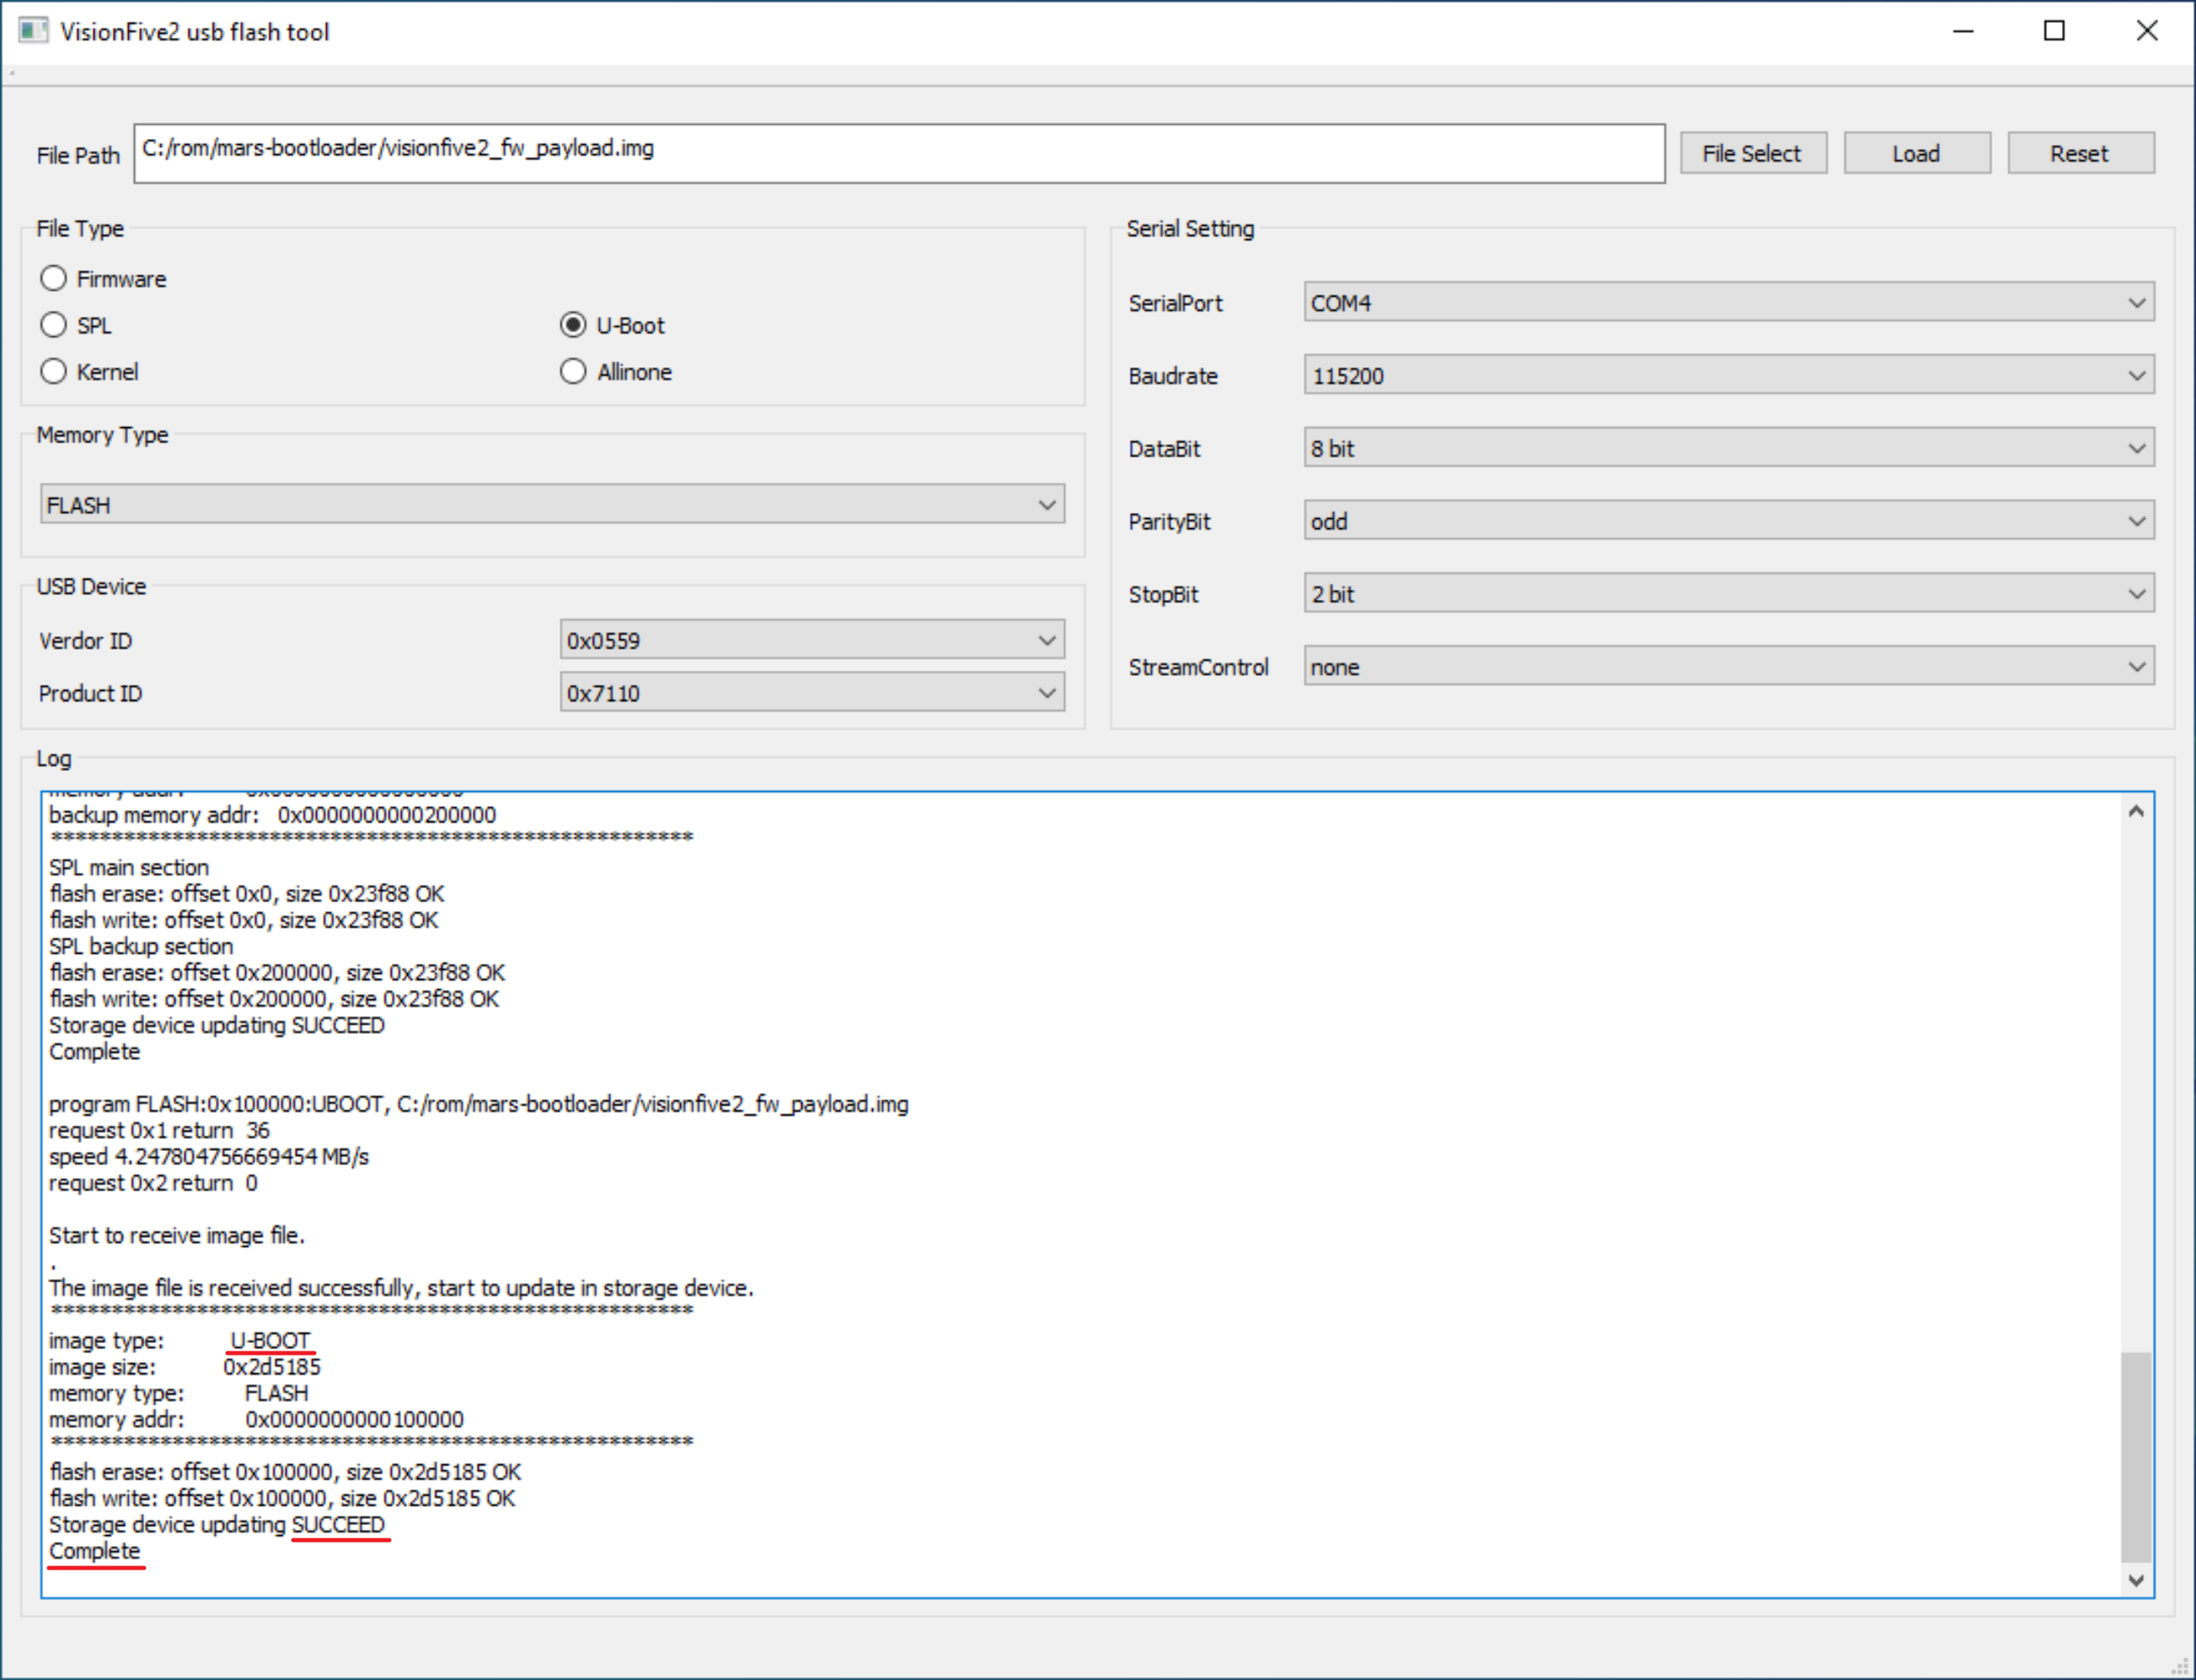2196x1680 pixels.
Task: Select the Firmware file type
Action: pyautogui.click(x=103, y=279)
